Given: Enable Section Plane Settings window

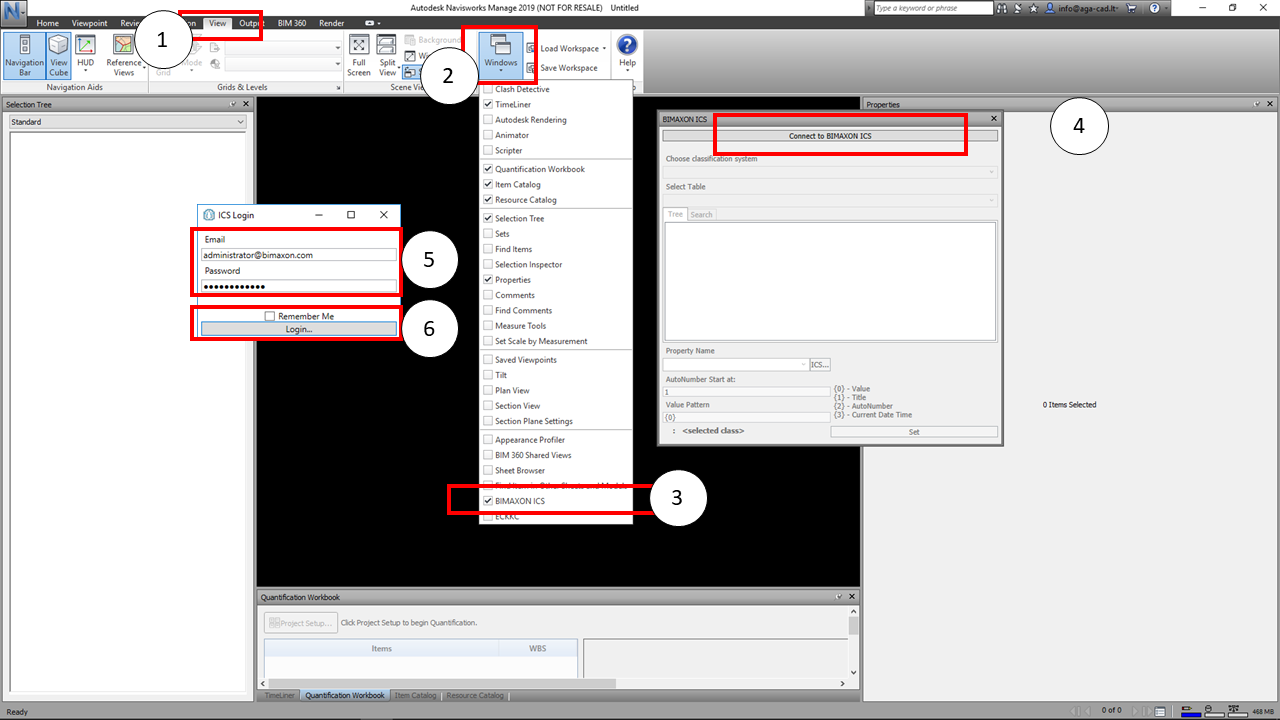Looking at the screenshot, I should [488, 421].
